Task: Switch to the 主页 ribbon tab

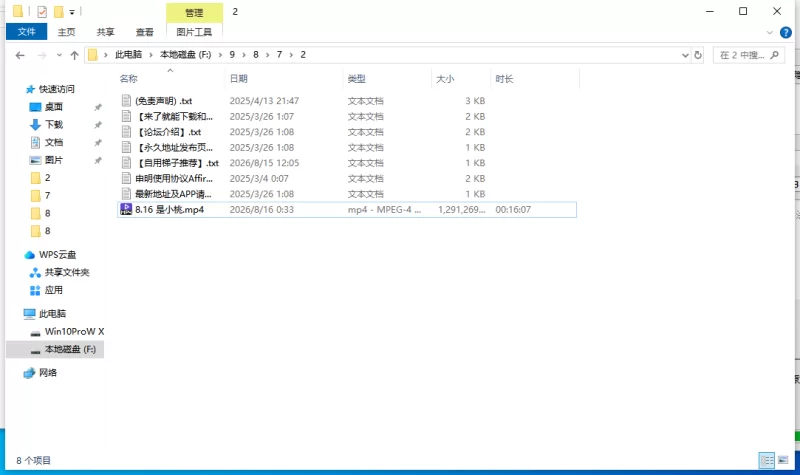Action: coord(66,32)
